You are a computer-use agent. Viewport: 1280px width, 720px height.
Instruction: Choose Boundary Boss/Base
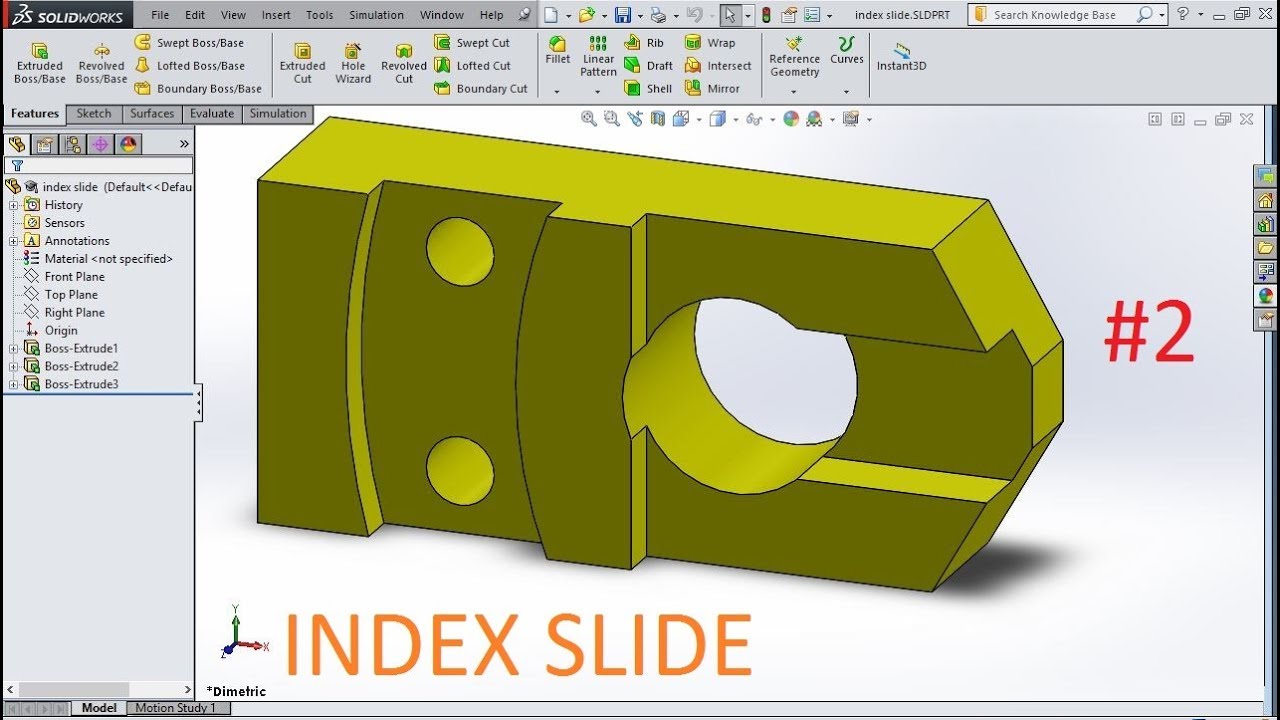[x=198, y=89]
